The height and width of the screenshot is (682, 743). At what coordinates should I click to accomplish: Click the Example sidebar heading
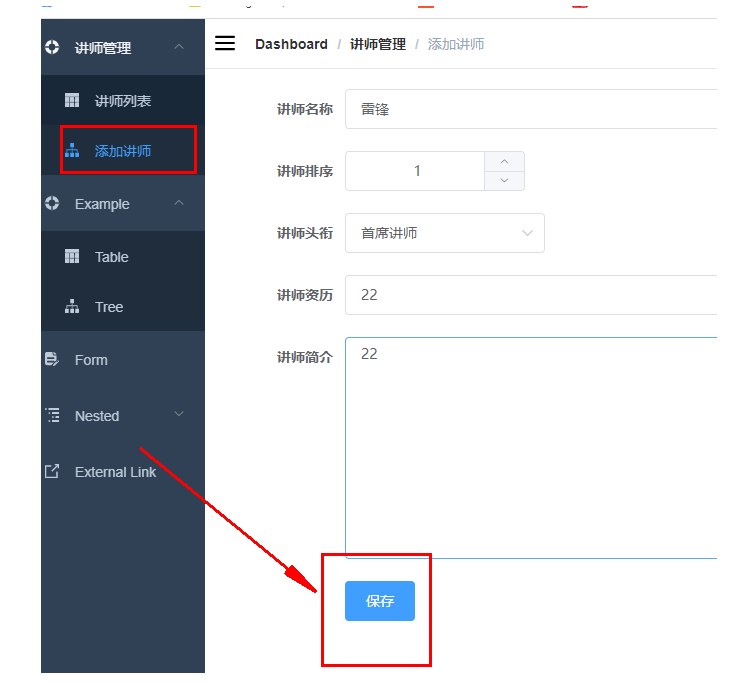pos(123,204)
